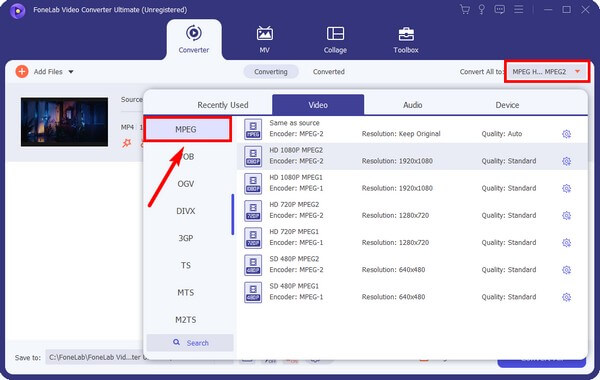This screenshot has width=600, height=380.
Task: Expand the Add Files dropdown arrow
Action: click(x=71, y=72)
